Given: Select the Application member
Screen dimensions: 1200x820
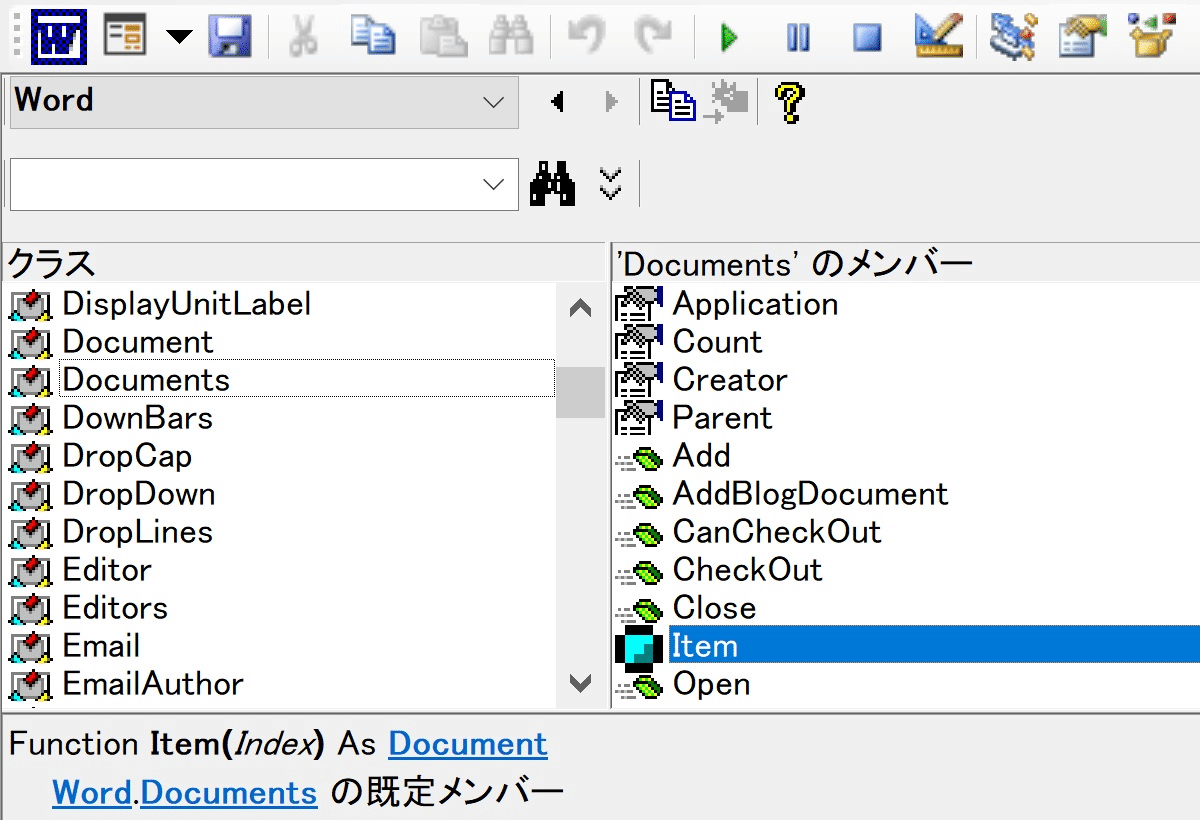Looking at the screenshot, I should click(x=755, y=304).
